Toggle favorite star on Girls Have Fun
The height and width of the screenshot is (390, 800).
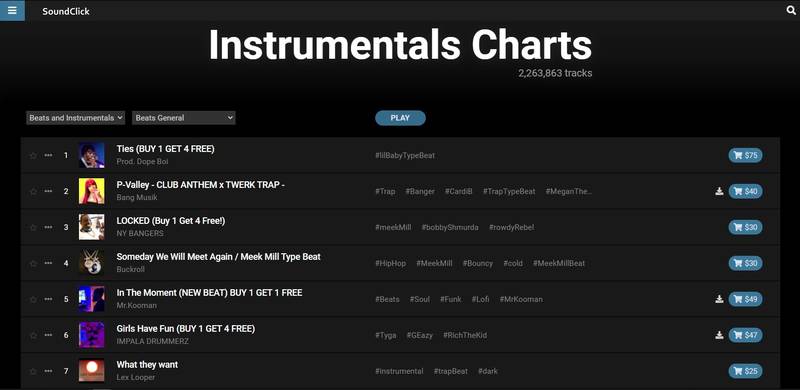(x=33, y=335)
